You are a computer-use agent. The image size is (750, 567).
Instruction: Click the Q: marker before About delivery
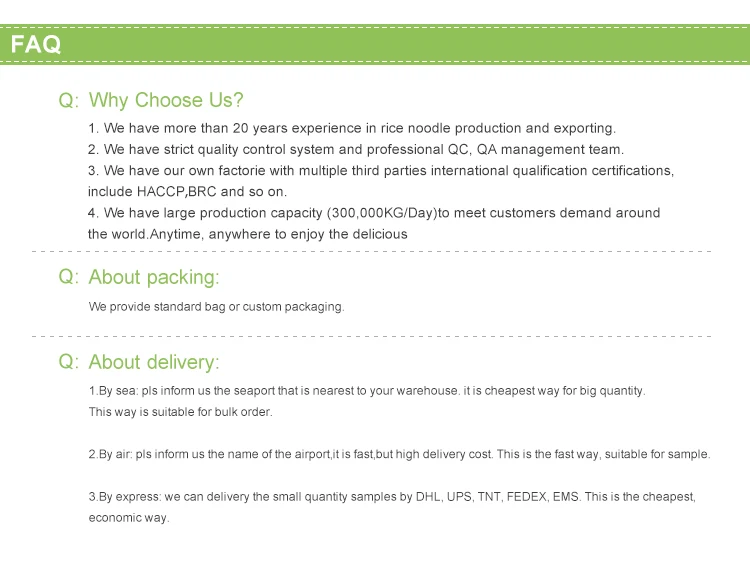coord(68,362)
